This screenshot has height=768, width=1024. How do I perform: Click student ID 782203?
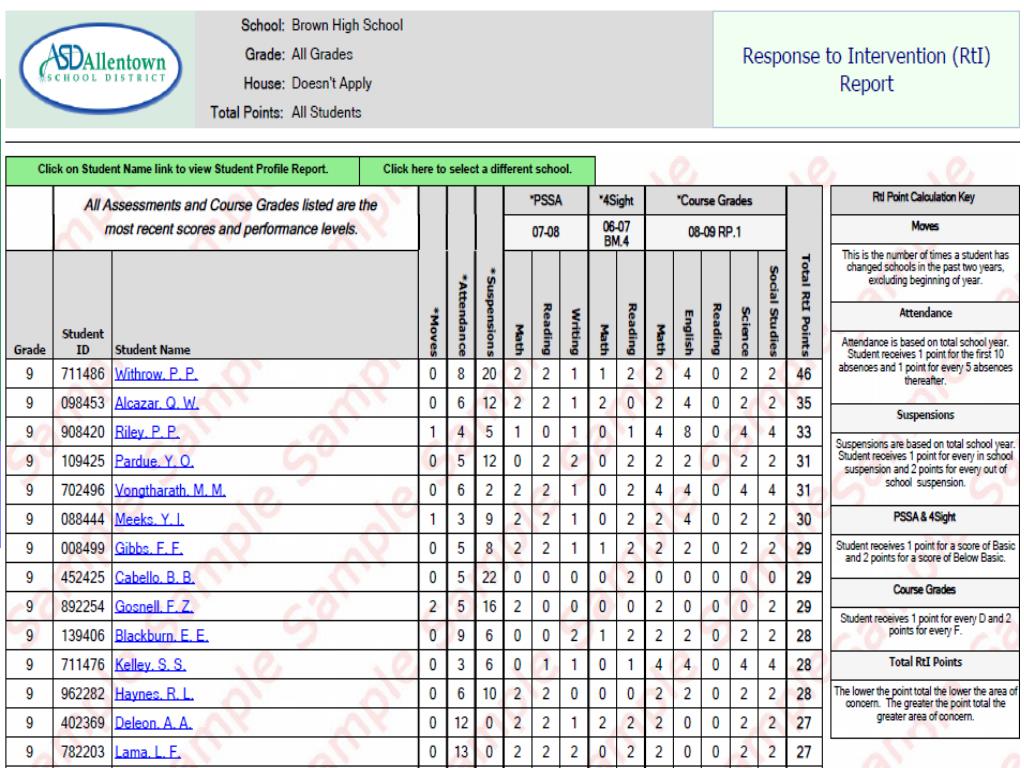[x=82, y=752]
